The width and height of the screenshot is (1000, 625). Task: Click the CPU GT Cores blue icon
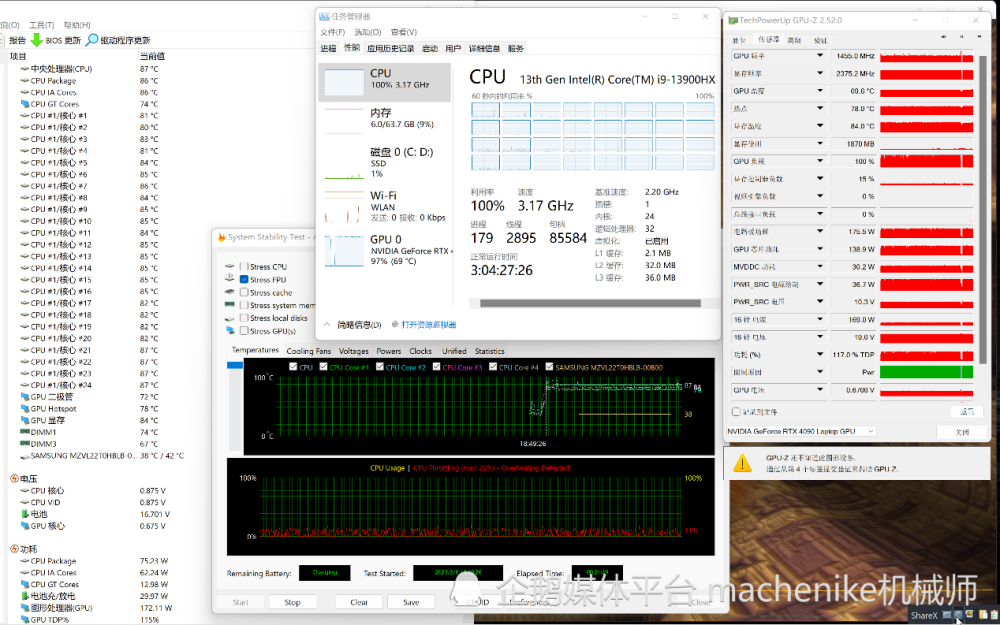point(25,104)
